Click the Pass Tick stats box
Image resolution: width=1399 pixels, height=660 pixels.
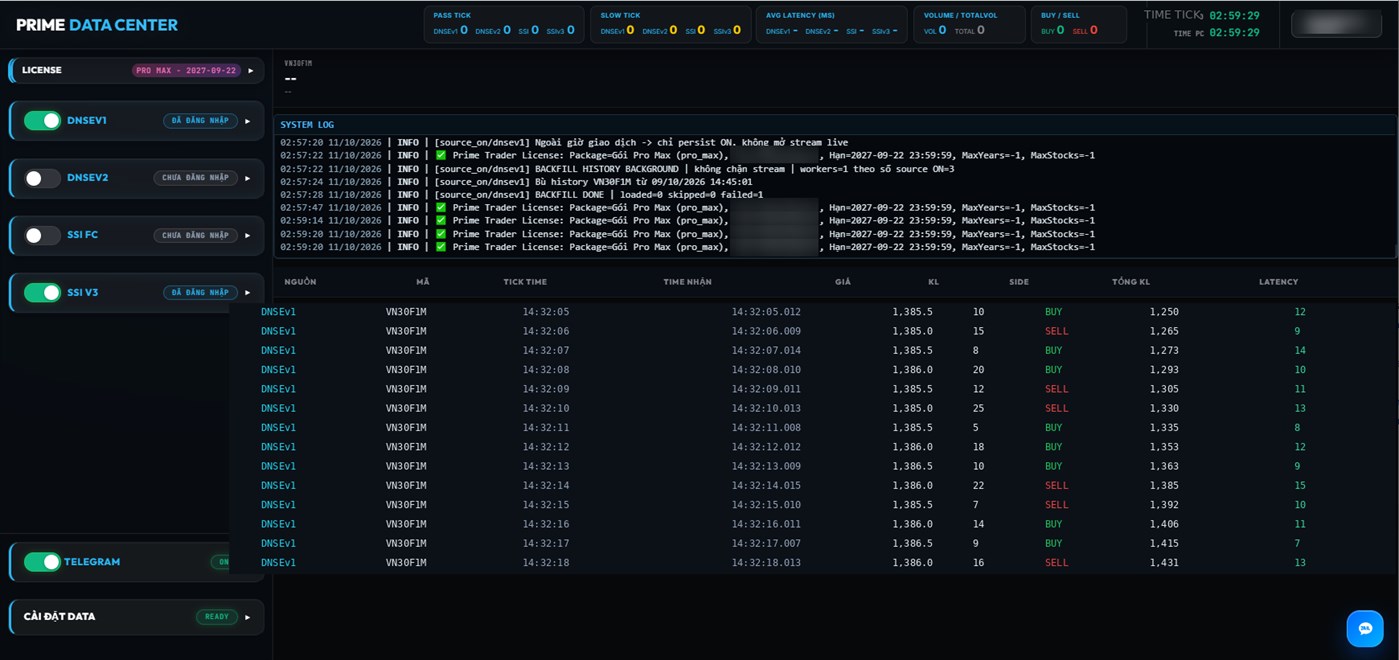point(503,24)
